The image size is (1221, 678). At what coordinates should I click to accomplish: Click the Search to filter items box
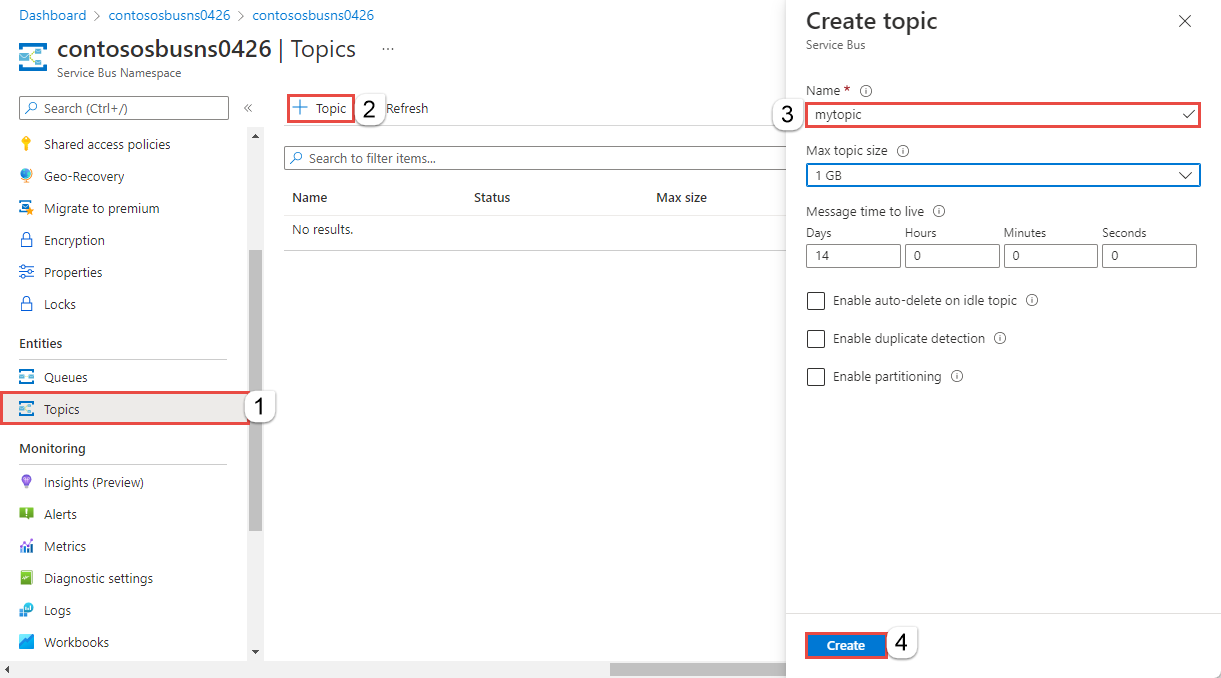click(x=535, y=158)
